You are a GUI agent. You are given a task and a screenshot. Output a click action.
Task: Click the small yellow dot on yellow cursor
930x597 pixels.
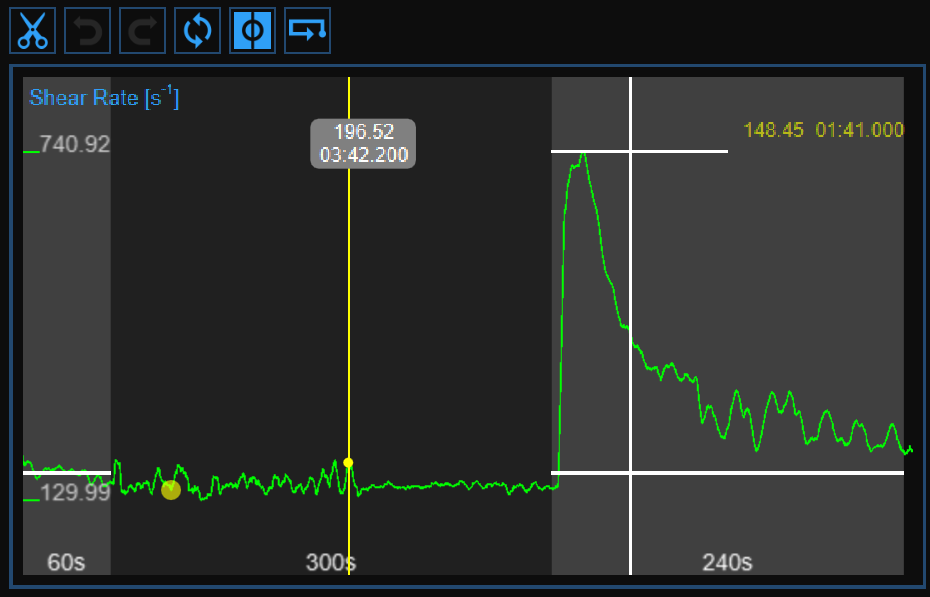pos(348,462)
